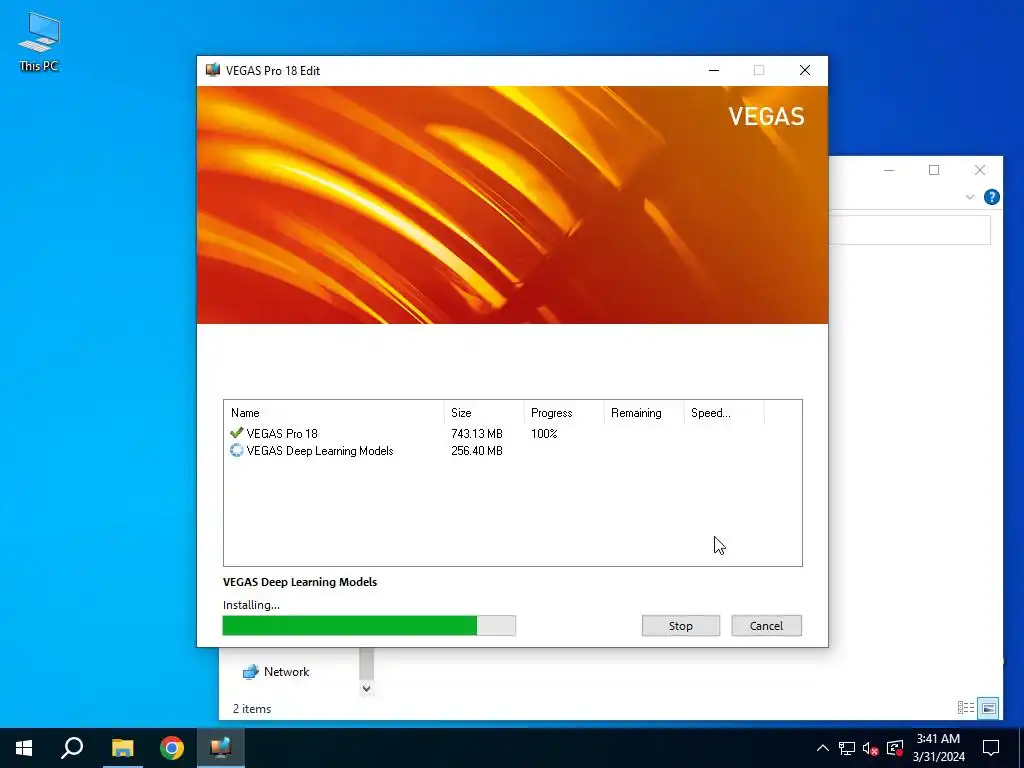Open Help in the File Explorer window

point(991,197)
